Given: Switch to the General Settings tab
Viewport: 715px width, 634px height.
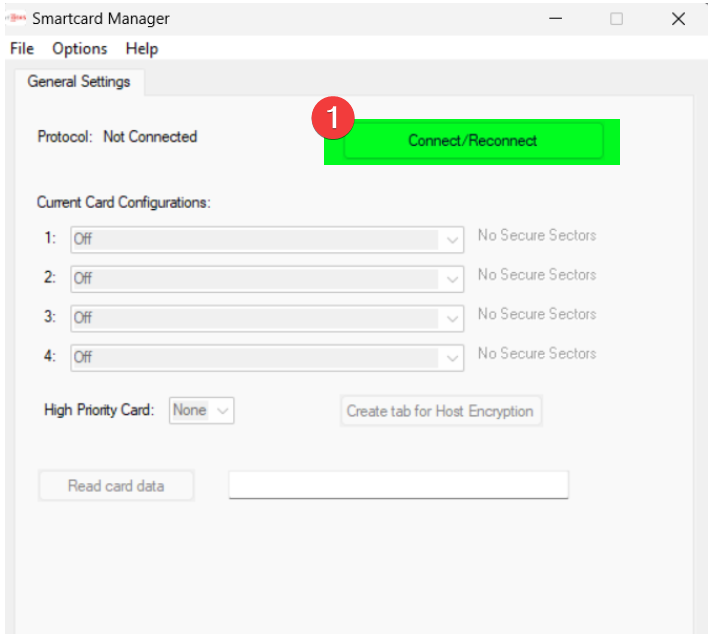Looking at the screenshot, I should [x=79, y=81].
